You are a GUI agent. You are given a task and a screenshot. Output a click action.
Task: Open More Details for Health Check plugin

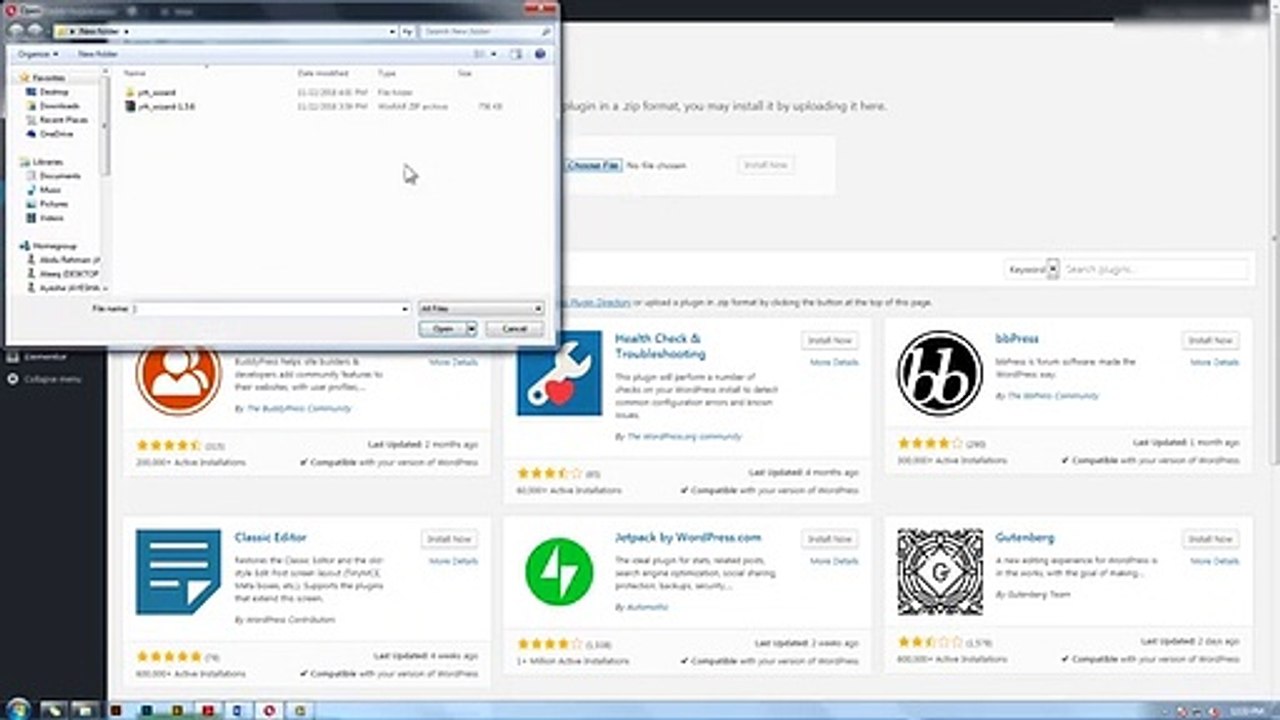pyautogui.click(x=834, y=362)
